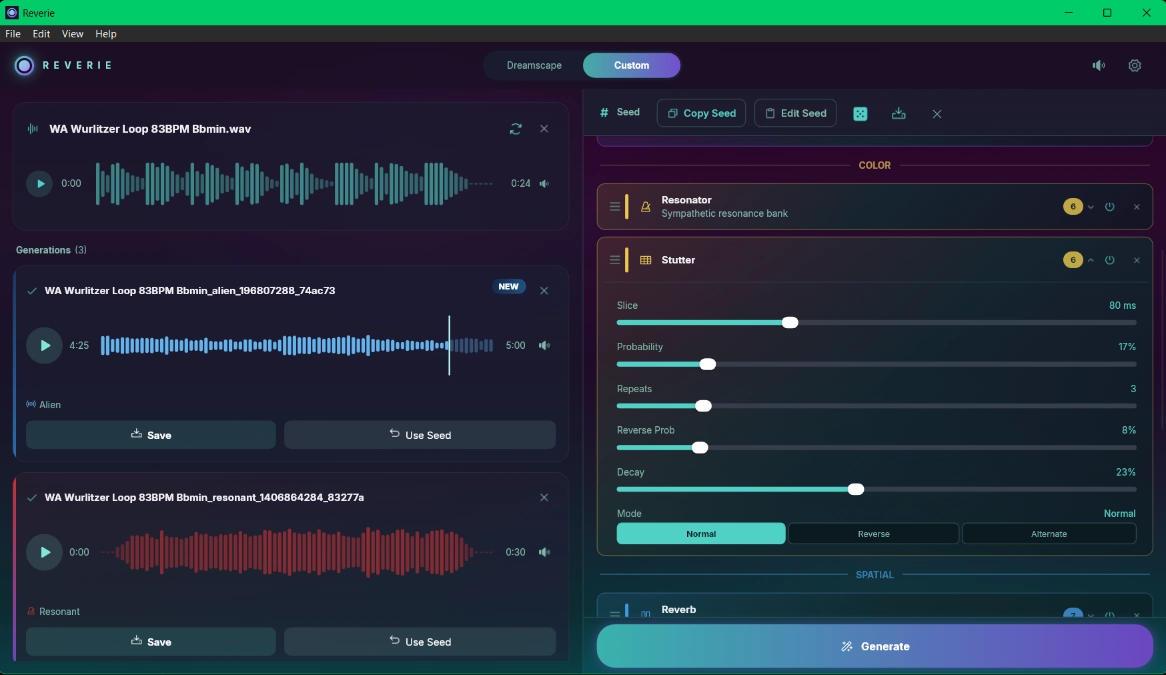Expand the Resonator module chevron
Image resolution: width=1166 pixels, height=675 pixels.
(x=1090, y=207)
